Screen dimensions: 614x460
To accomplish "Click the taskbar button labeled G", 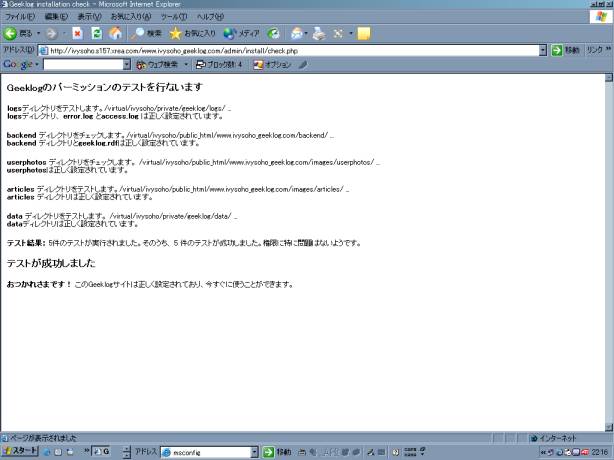I will (101, 451).
